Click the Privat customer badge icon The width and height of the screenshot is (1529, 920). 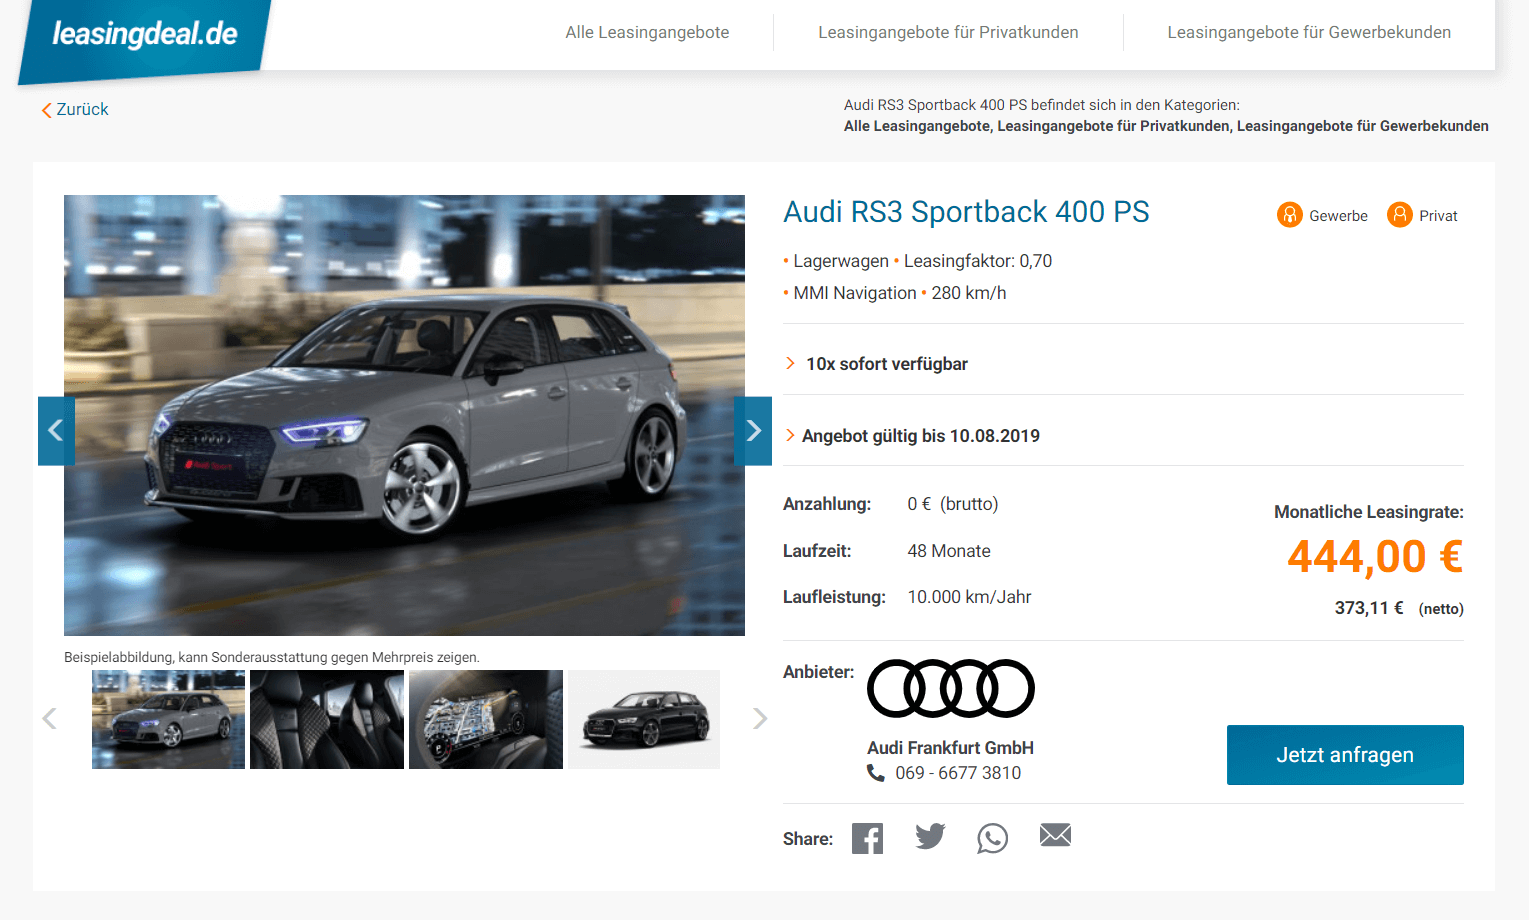tap(1400, 215)
